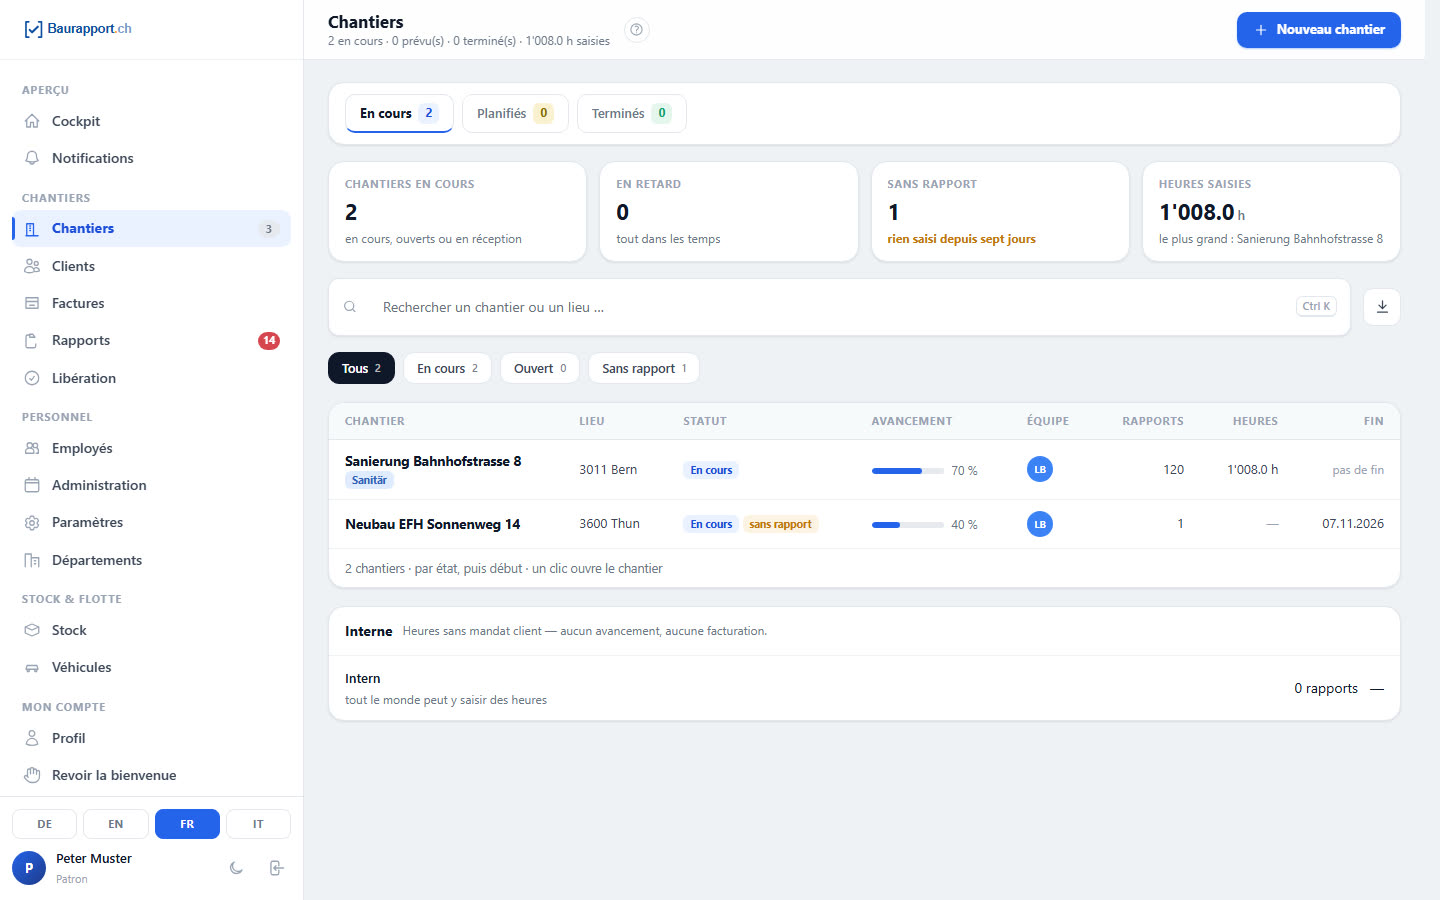This screenshot has height=900, width=1440.
Task: Click the Clients people icon
Action: [32, 266]
